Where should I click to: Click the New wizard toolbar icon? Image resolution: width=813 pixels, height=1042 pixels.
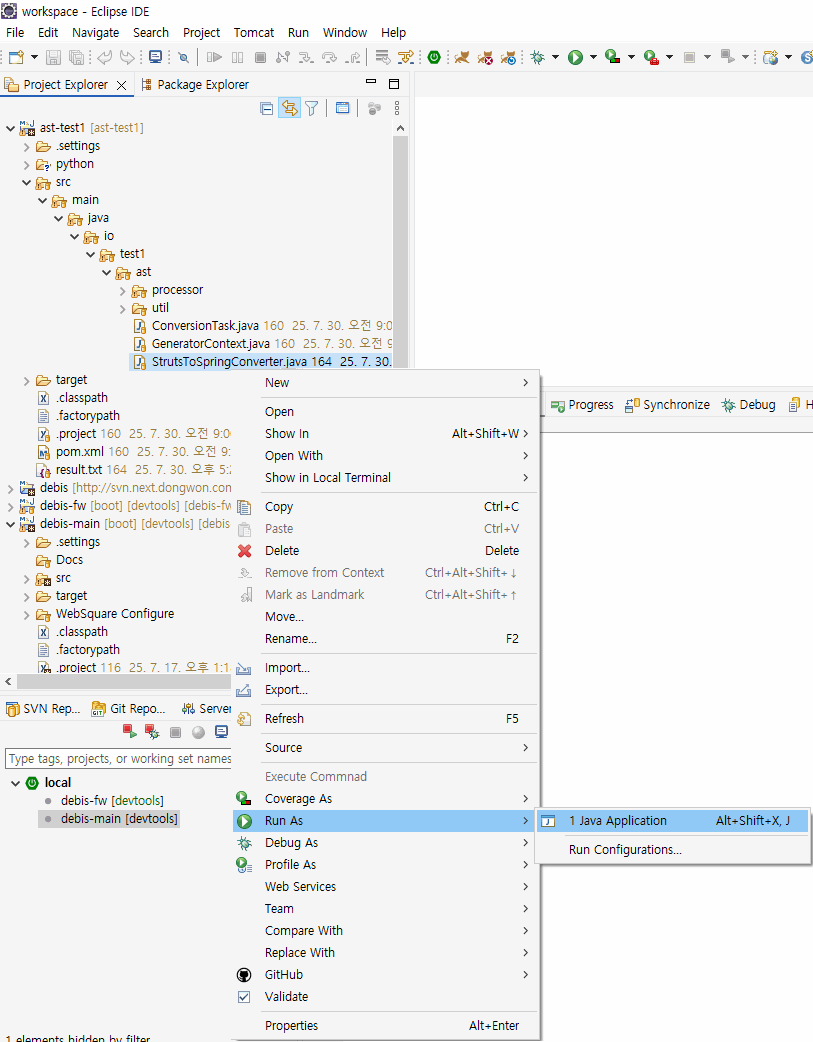(16, 57)
